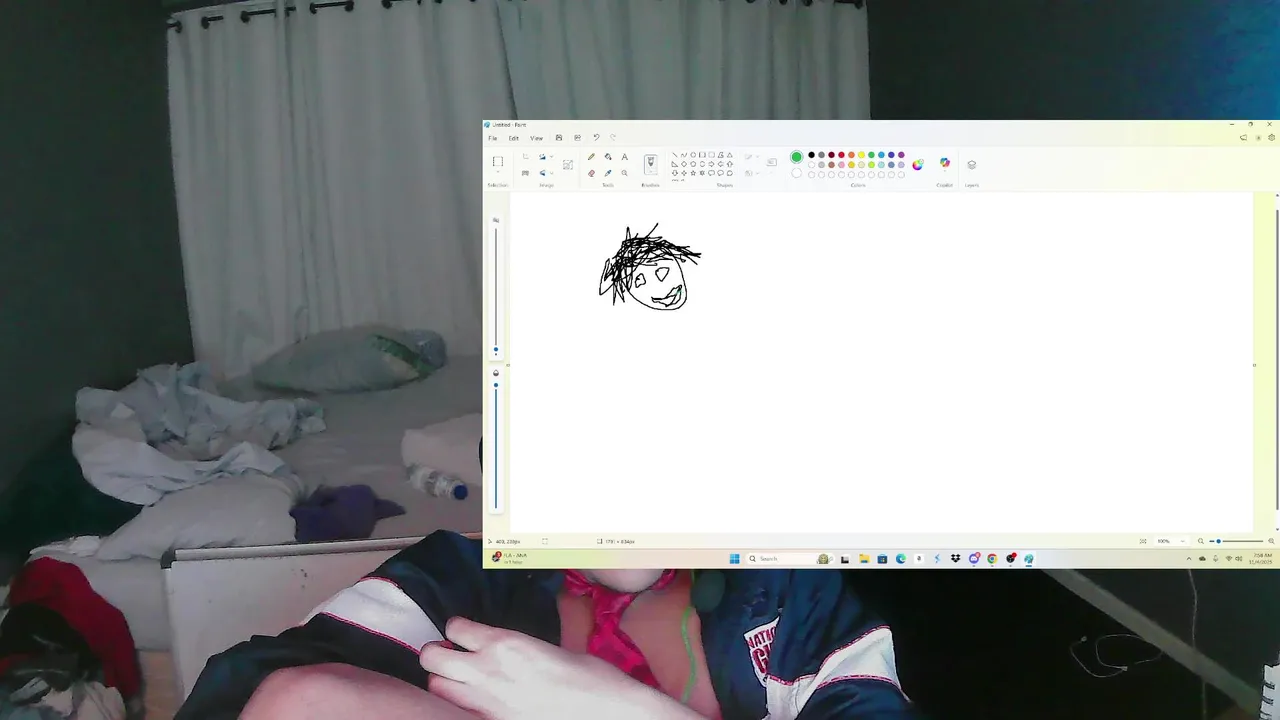Select the right arrow shape
Screen dimensions: 1280x720
[x=711, y=164]
